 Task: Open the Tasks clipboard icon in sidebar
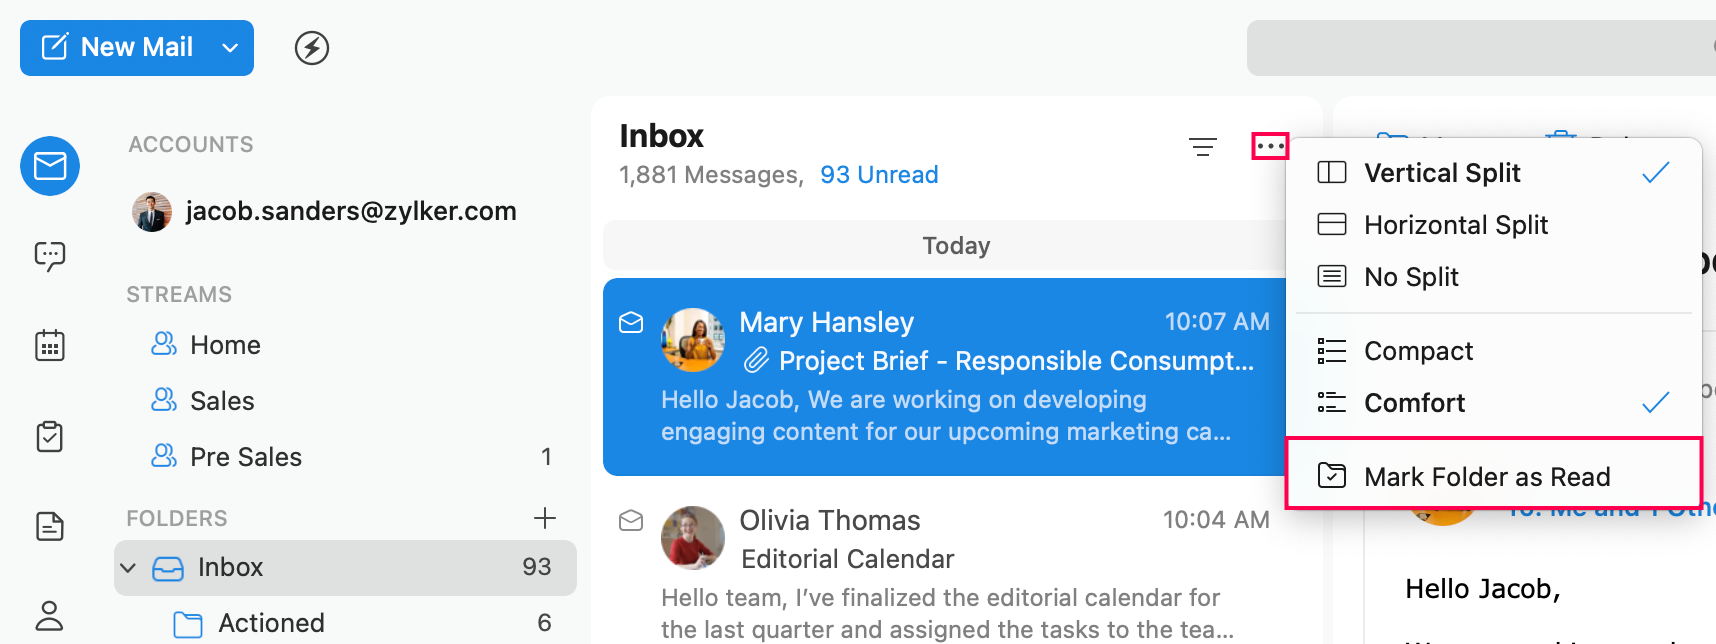point(50,436)
